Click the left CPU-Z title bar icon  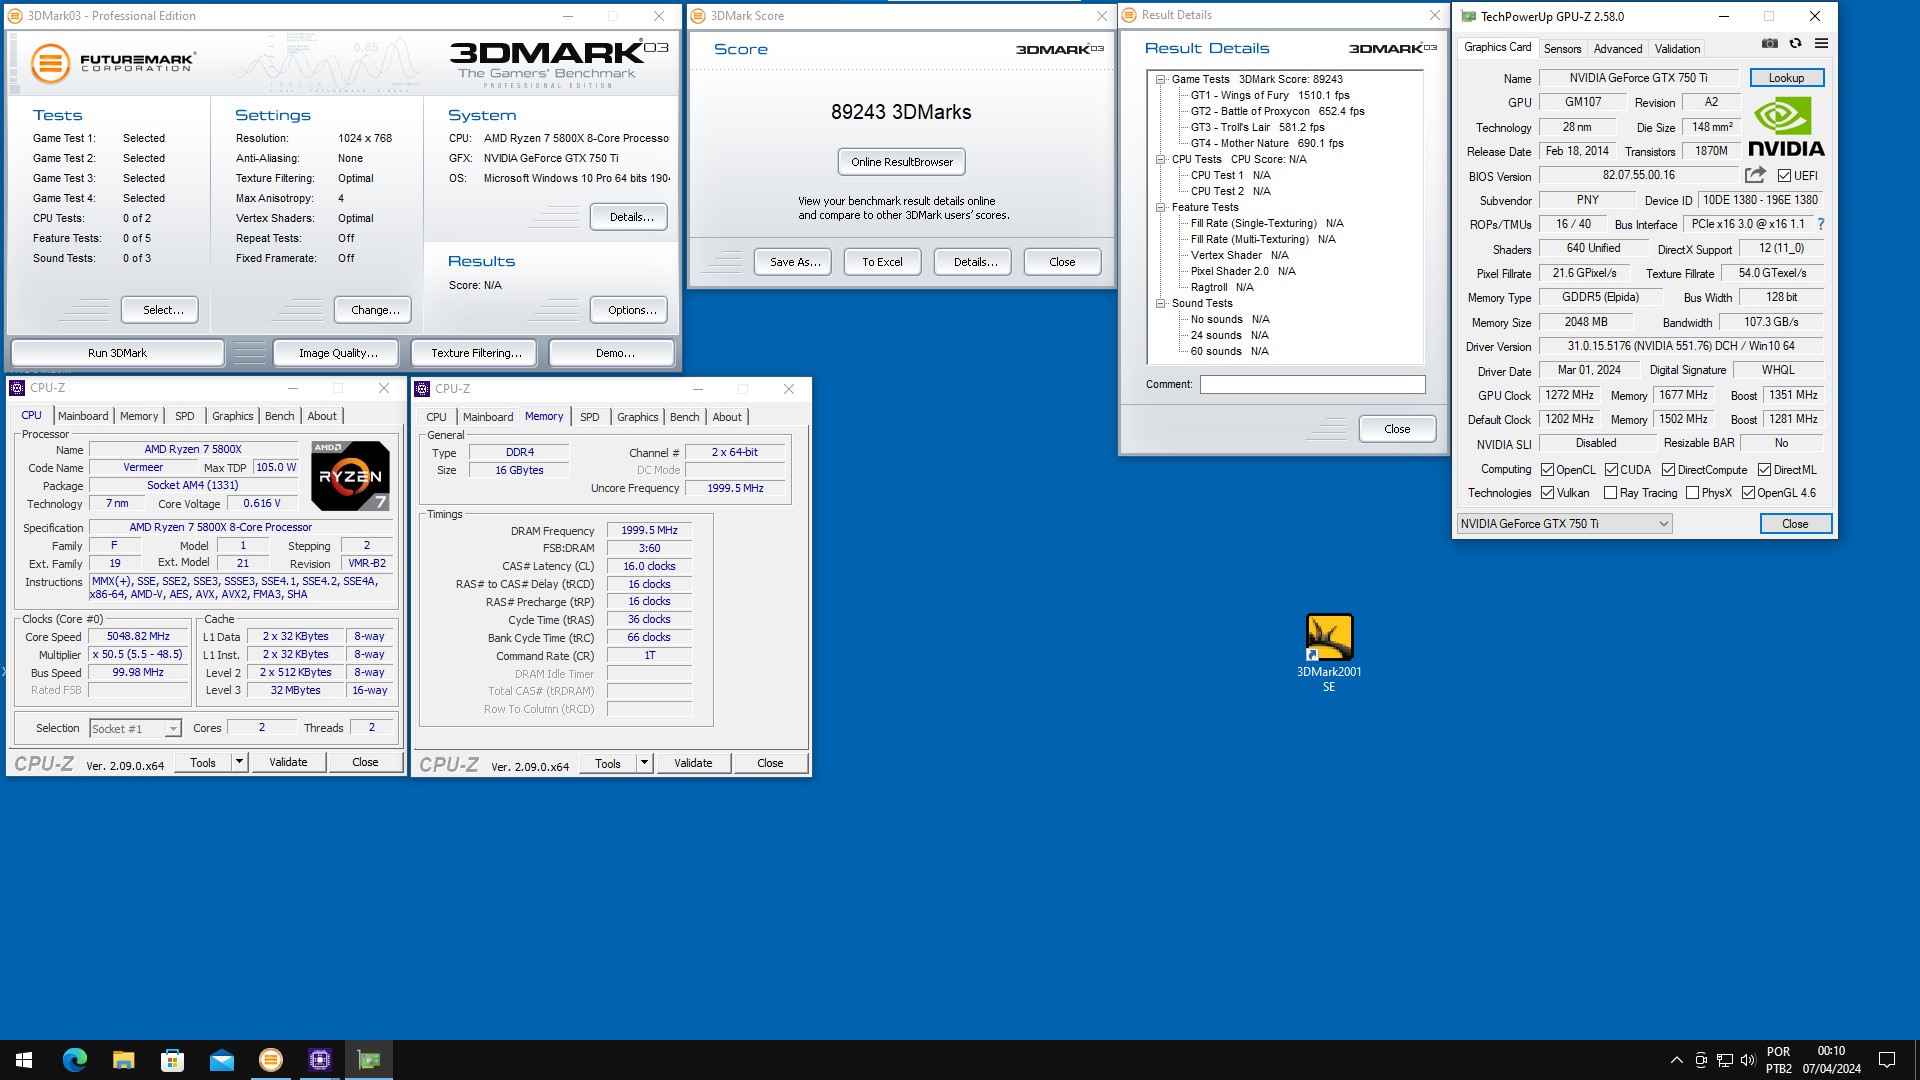[x=17, y=388]
